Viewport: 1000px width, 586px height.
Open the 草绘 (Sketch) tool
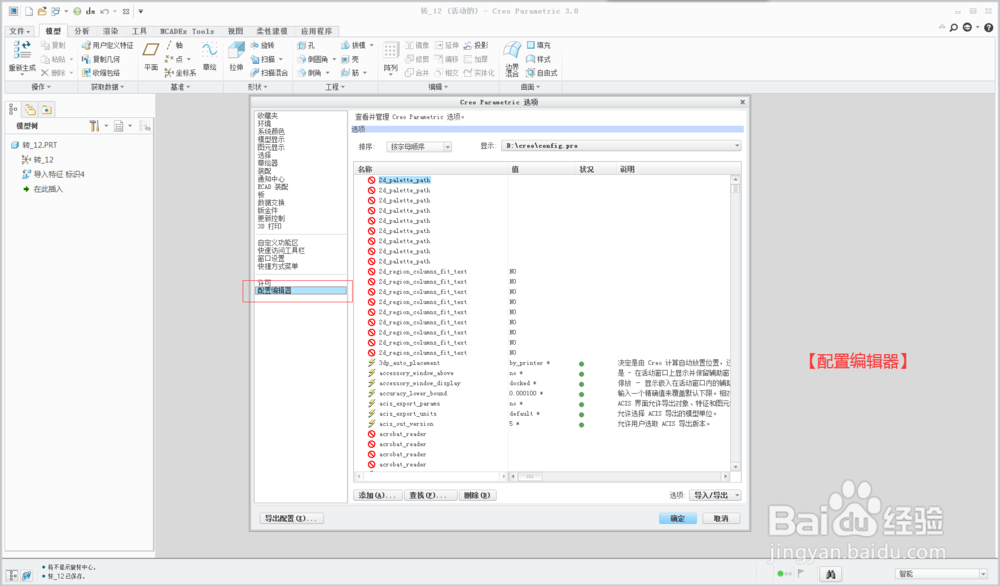click(209, 55)
